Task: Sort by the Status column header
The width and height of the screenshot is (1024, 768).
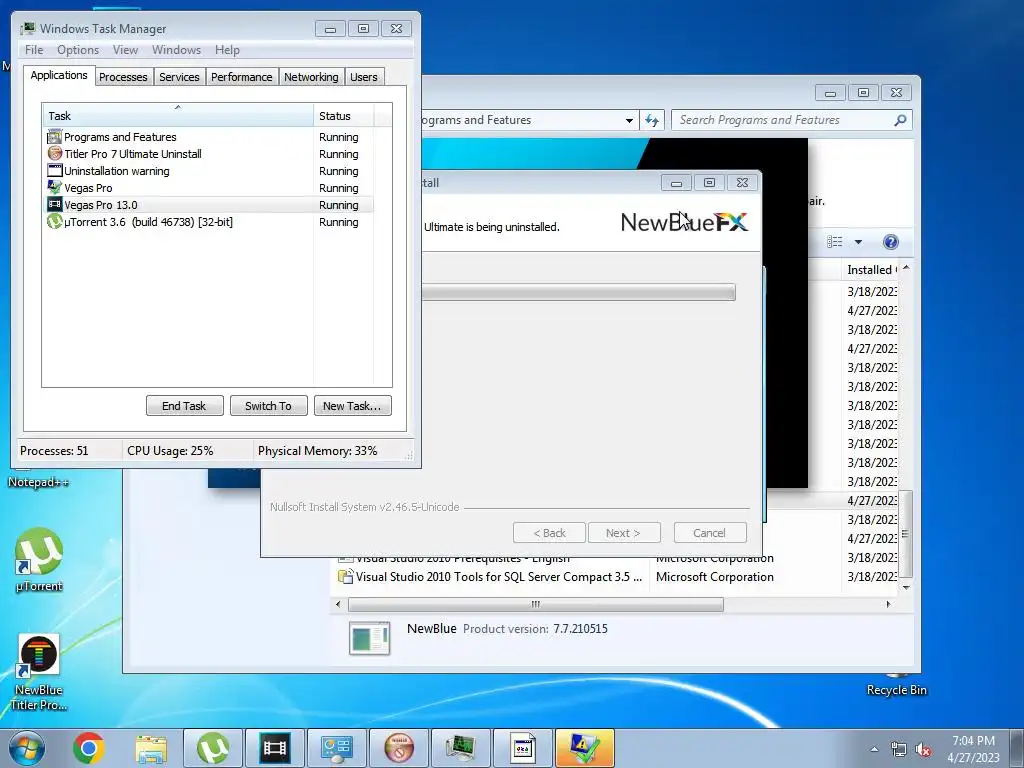Action: pyautogui.click(x=344, y=116)
